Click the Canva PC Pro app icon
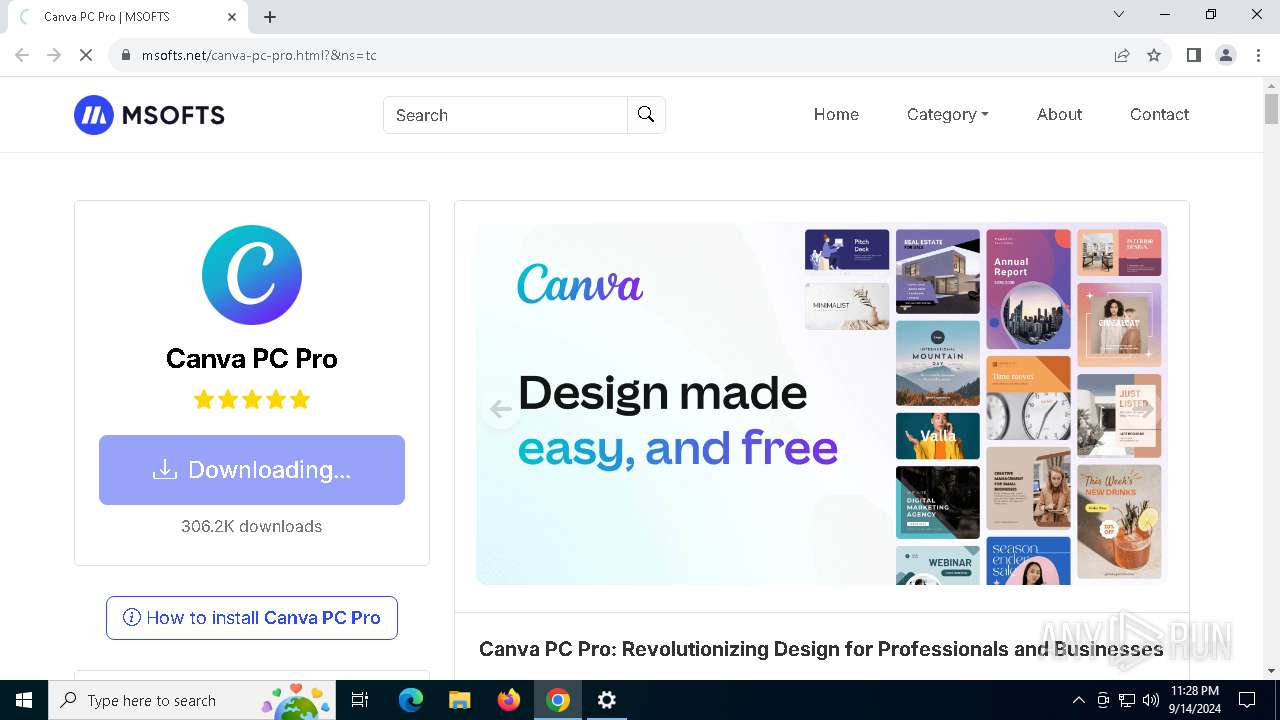The width and height of the screenshot is (1280, 720). pyautogui.click(x=252, y=274)
